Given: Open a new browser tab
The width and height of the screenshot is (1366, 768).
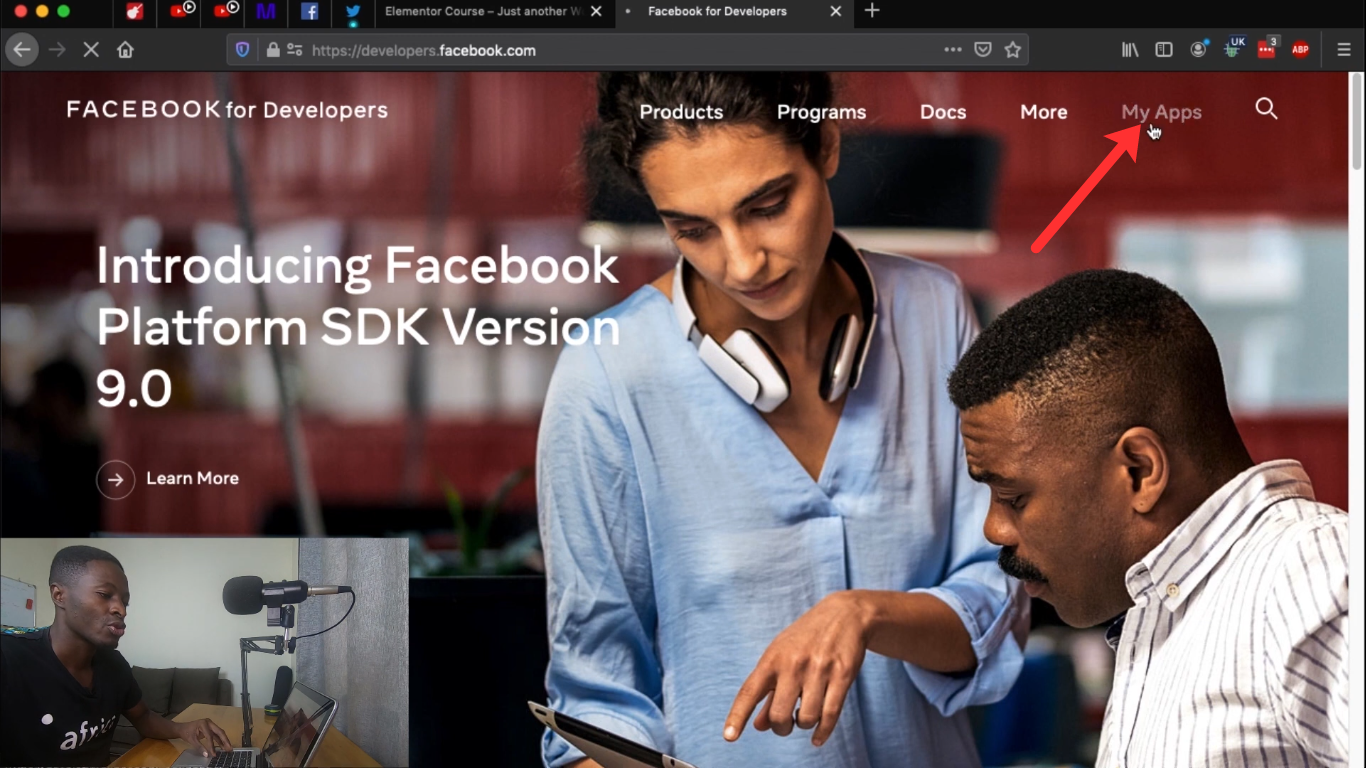Looking at the screenshot, I should [872, 11].
